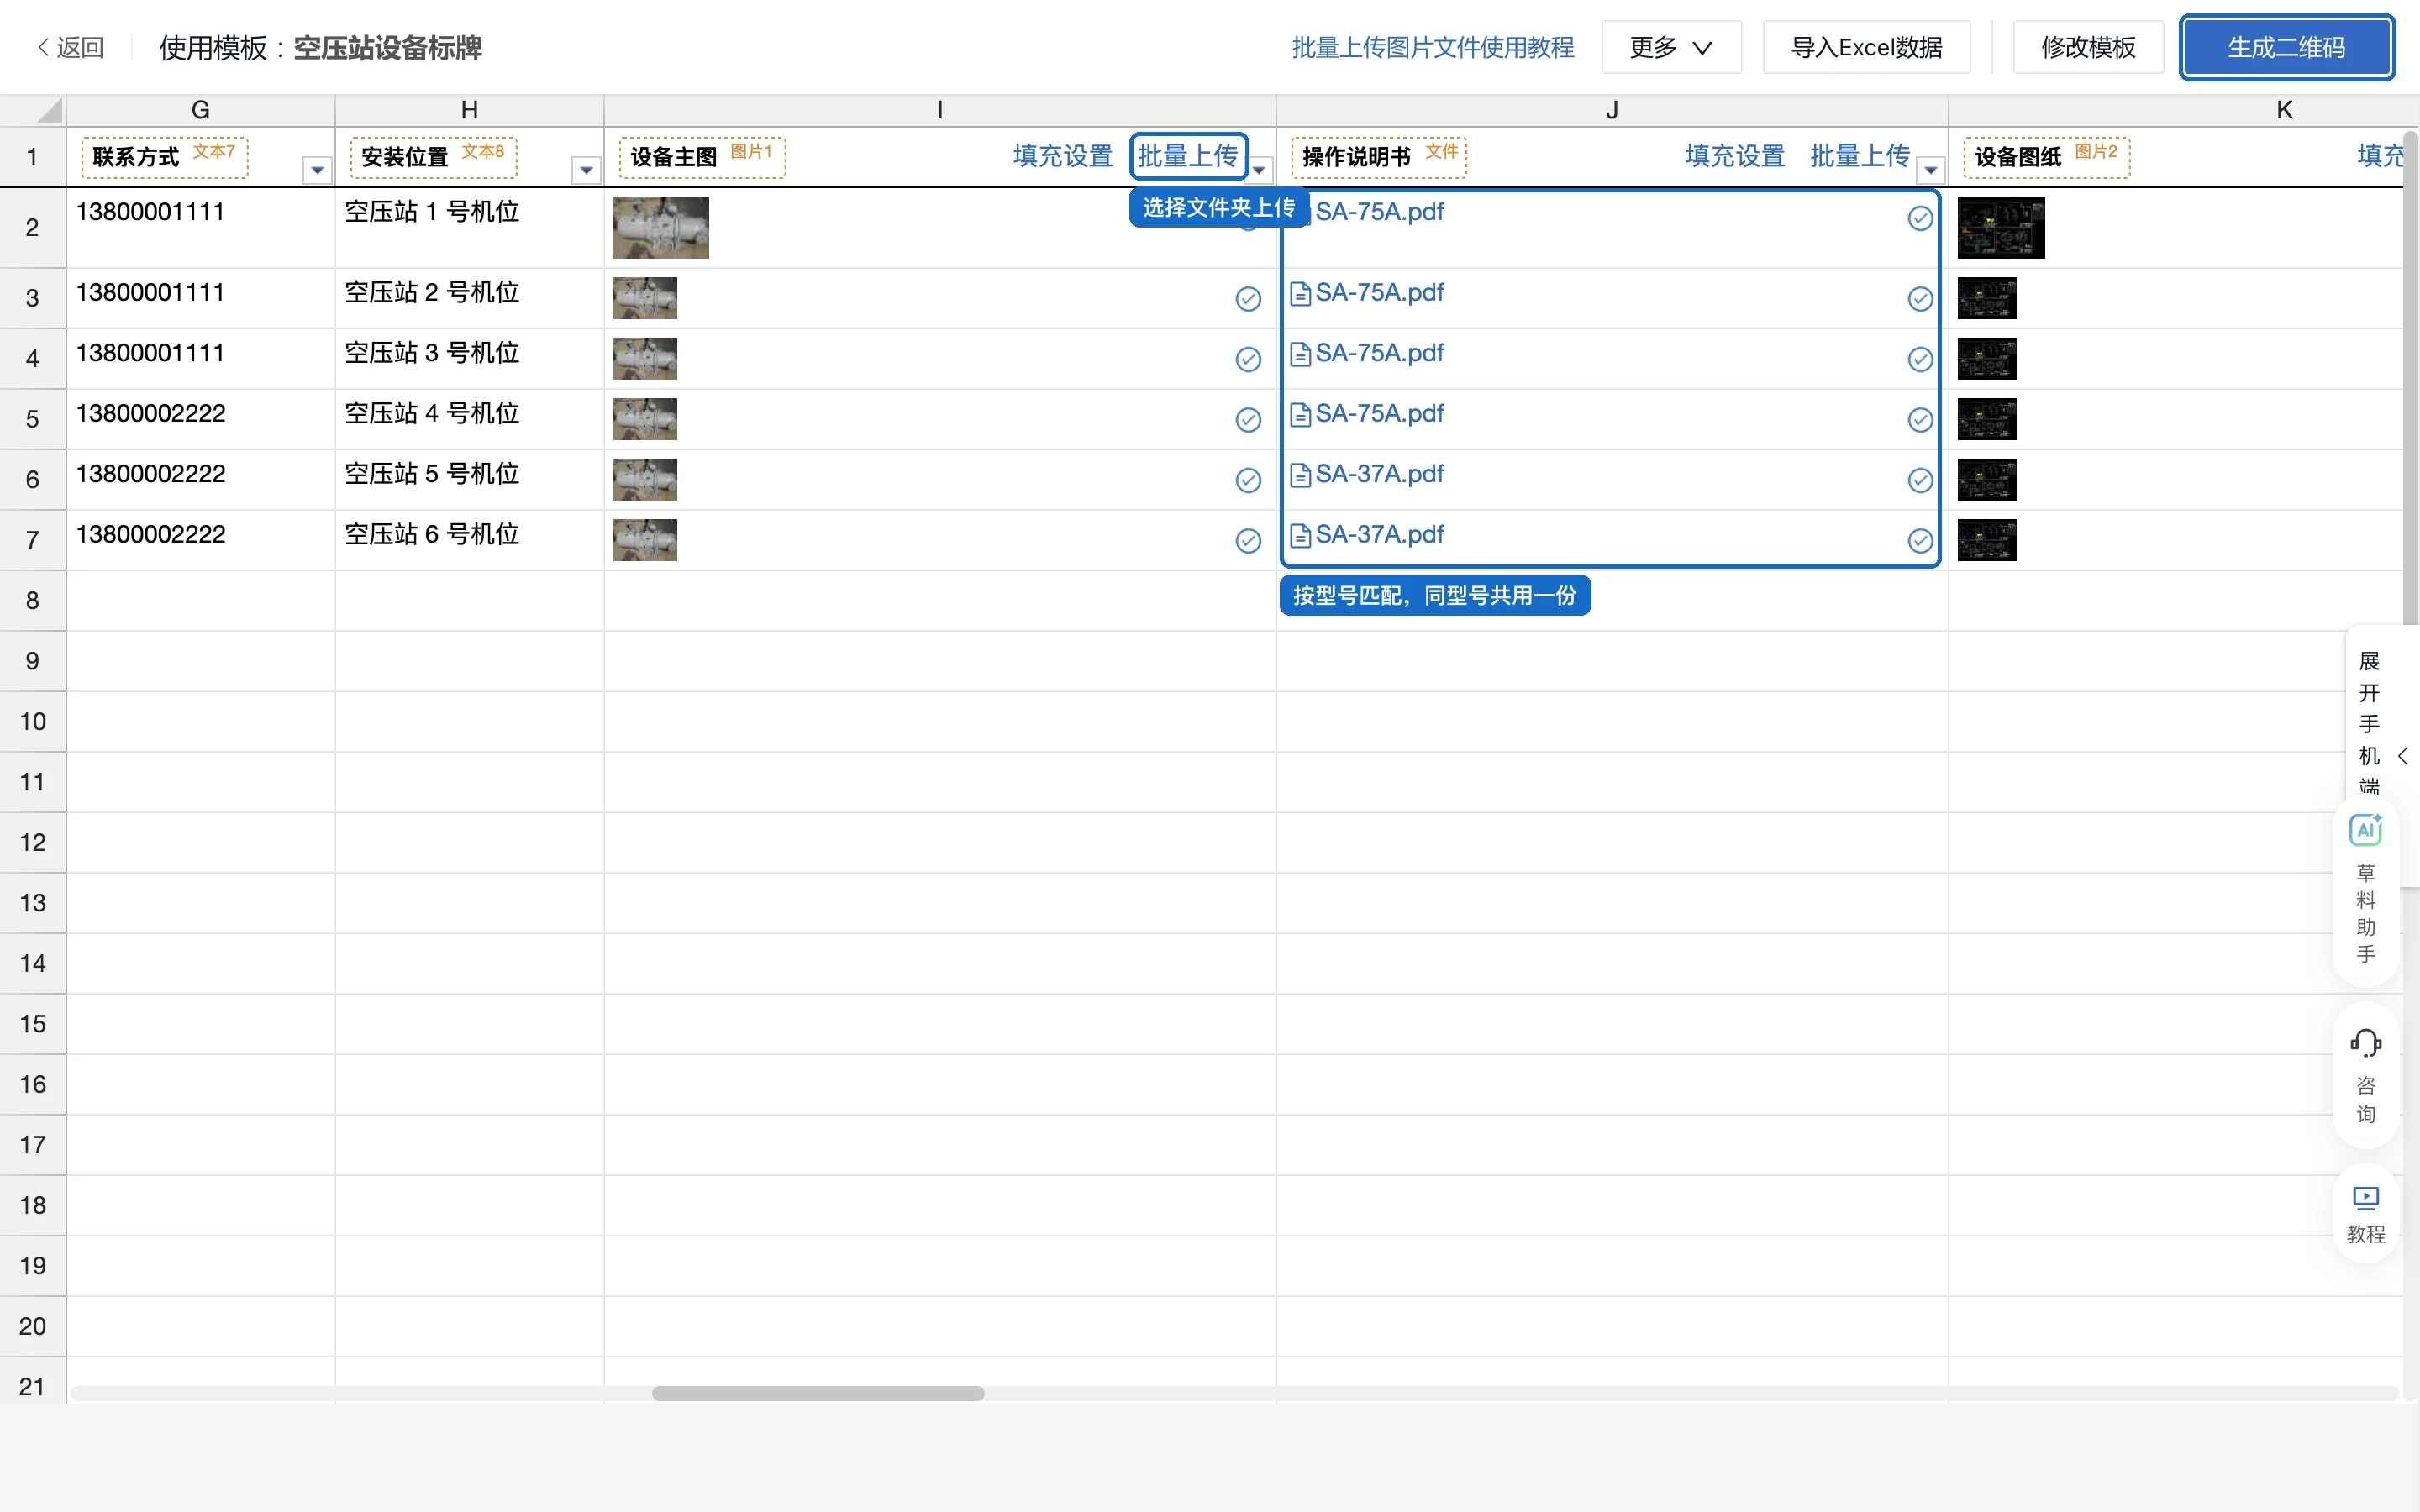Click the PDF file icon in row 5
Screen dimensions: 2420x1512
[1300, 414]
